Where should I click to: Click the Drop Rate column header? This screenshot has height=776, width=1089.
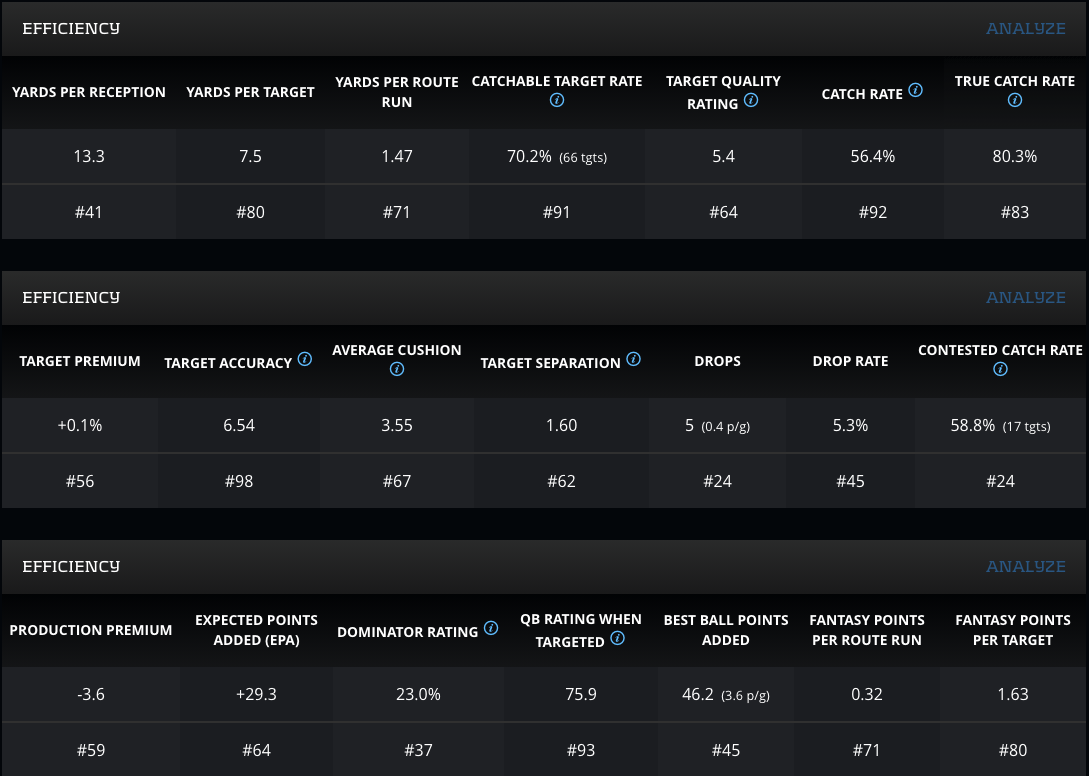pos(850,361)
